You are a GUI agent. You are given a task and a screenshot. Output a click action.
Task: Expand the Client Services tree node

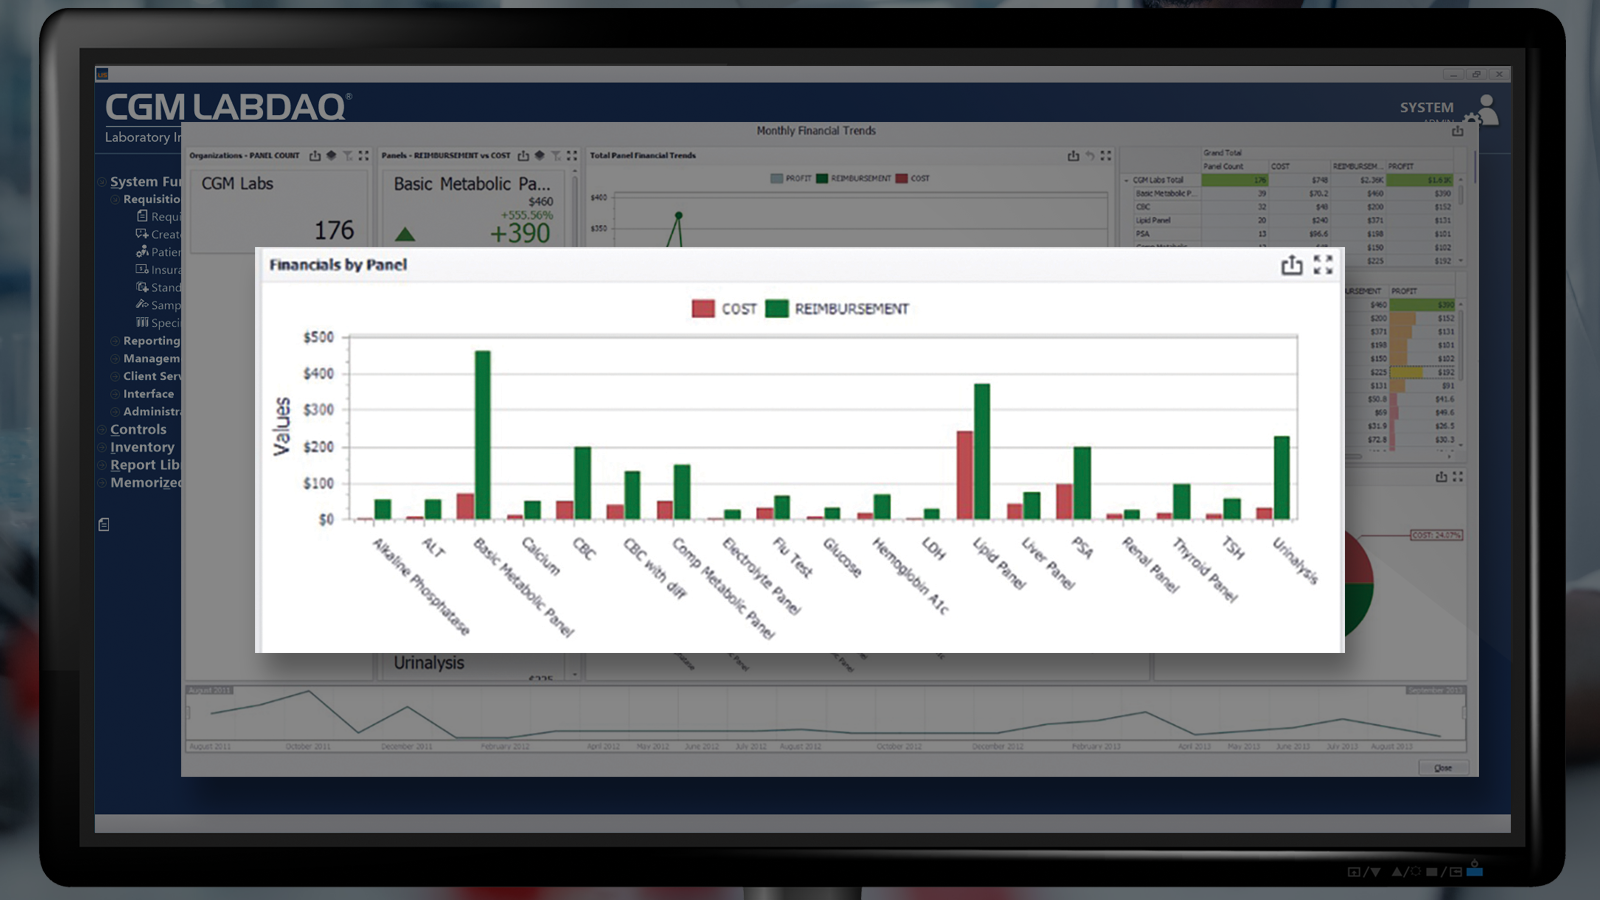click(115, 377)
